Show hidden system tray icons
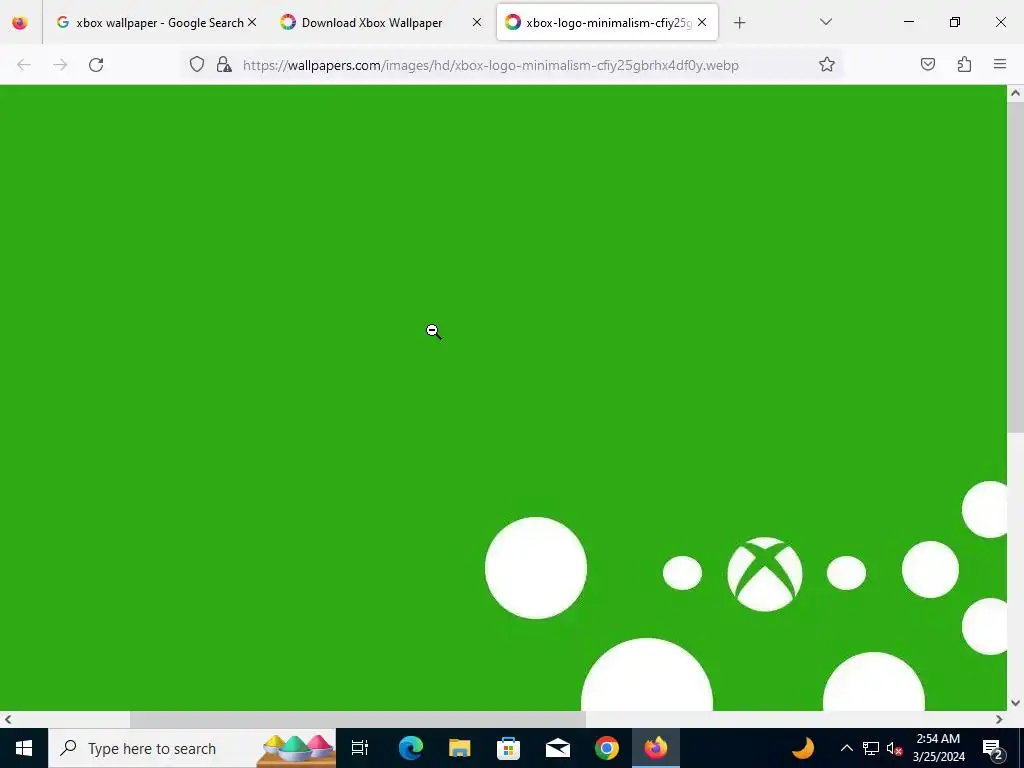This screenshot has width=1024, height=768. tap(846, 748)
